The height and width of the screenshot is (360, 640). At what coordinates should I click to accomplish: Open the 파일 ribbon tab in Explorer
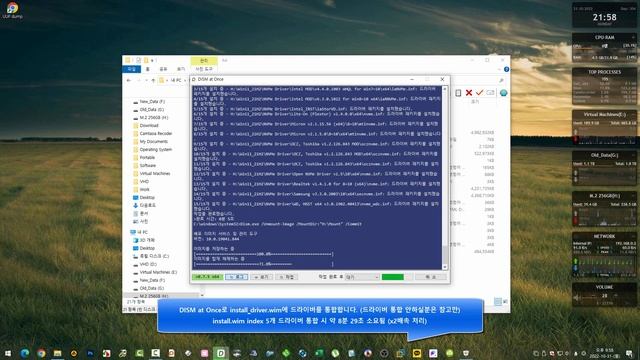(131, 69)
